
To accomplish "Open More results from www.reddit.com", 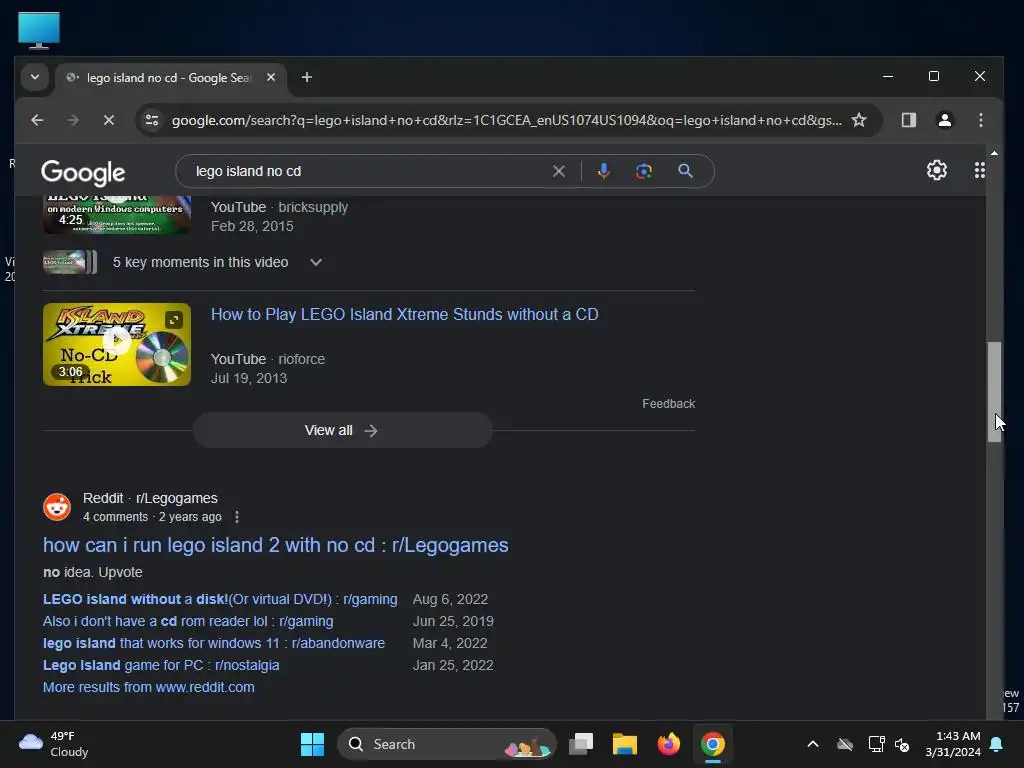I will 149,687.
